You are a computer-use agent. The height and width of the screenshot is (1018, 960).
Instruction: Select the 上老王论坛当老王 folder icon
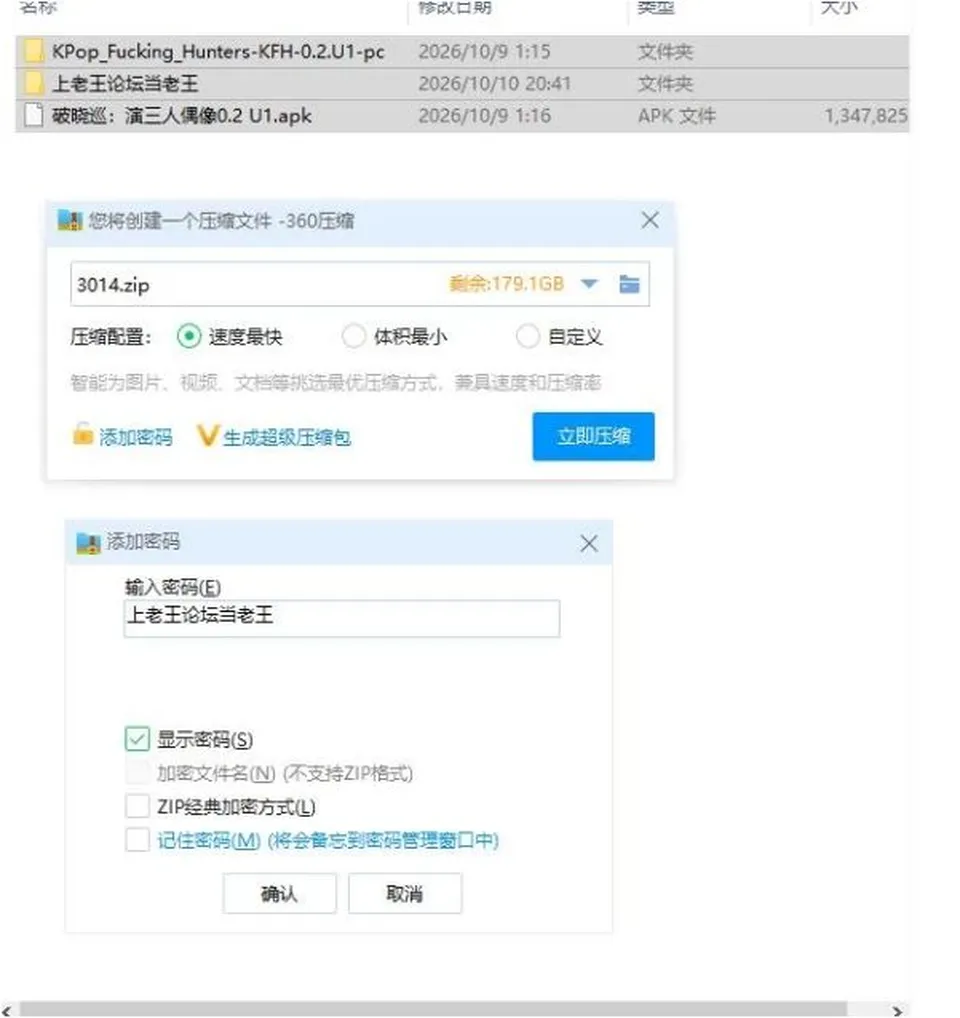pos(33,83)
